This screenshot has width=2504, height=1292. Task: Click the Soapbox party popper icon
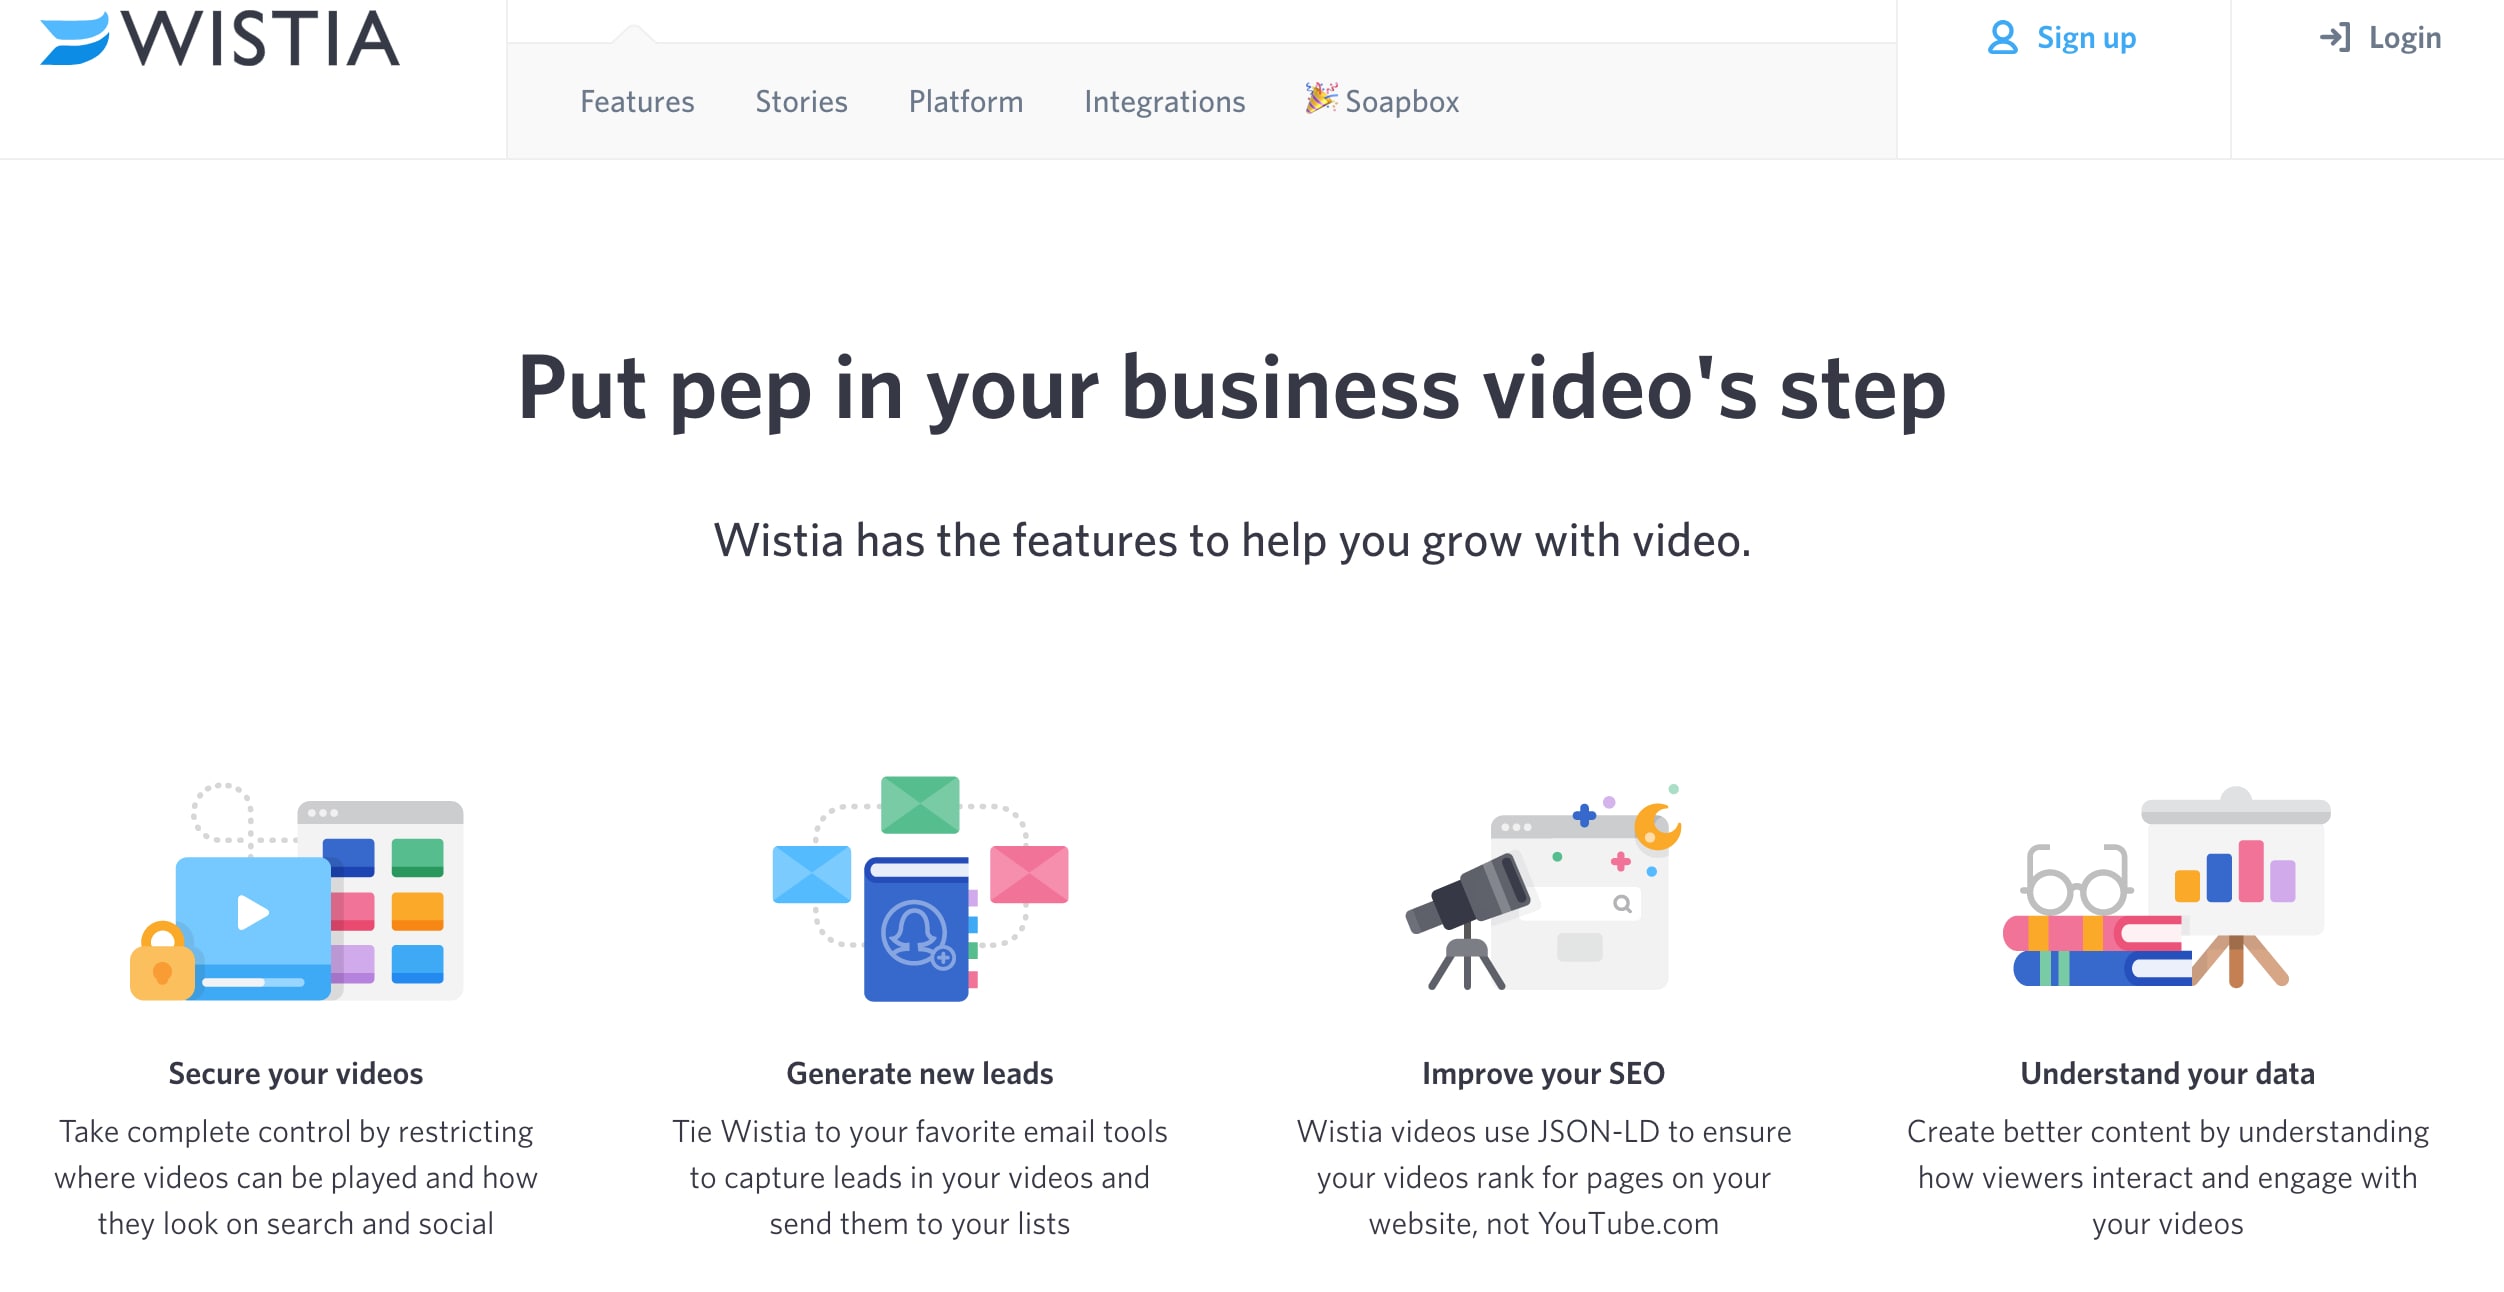[1320, 98]
